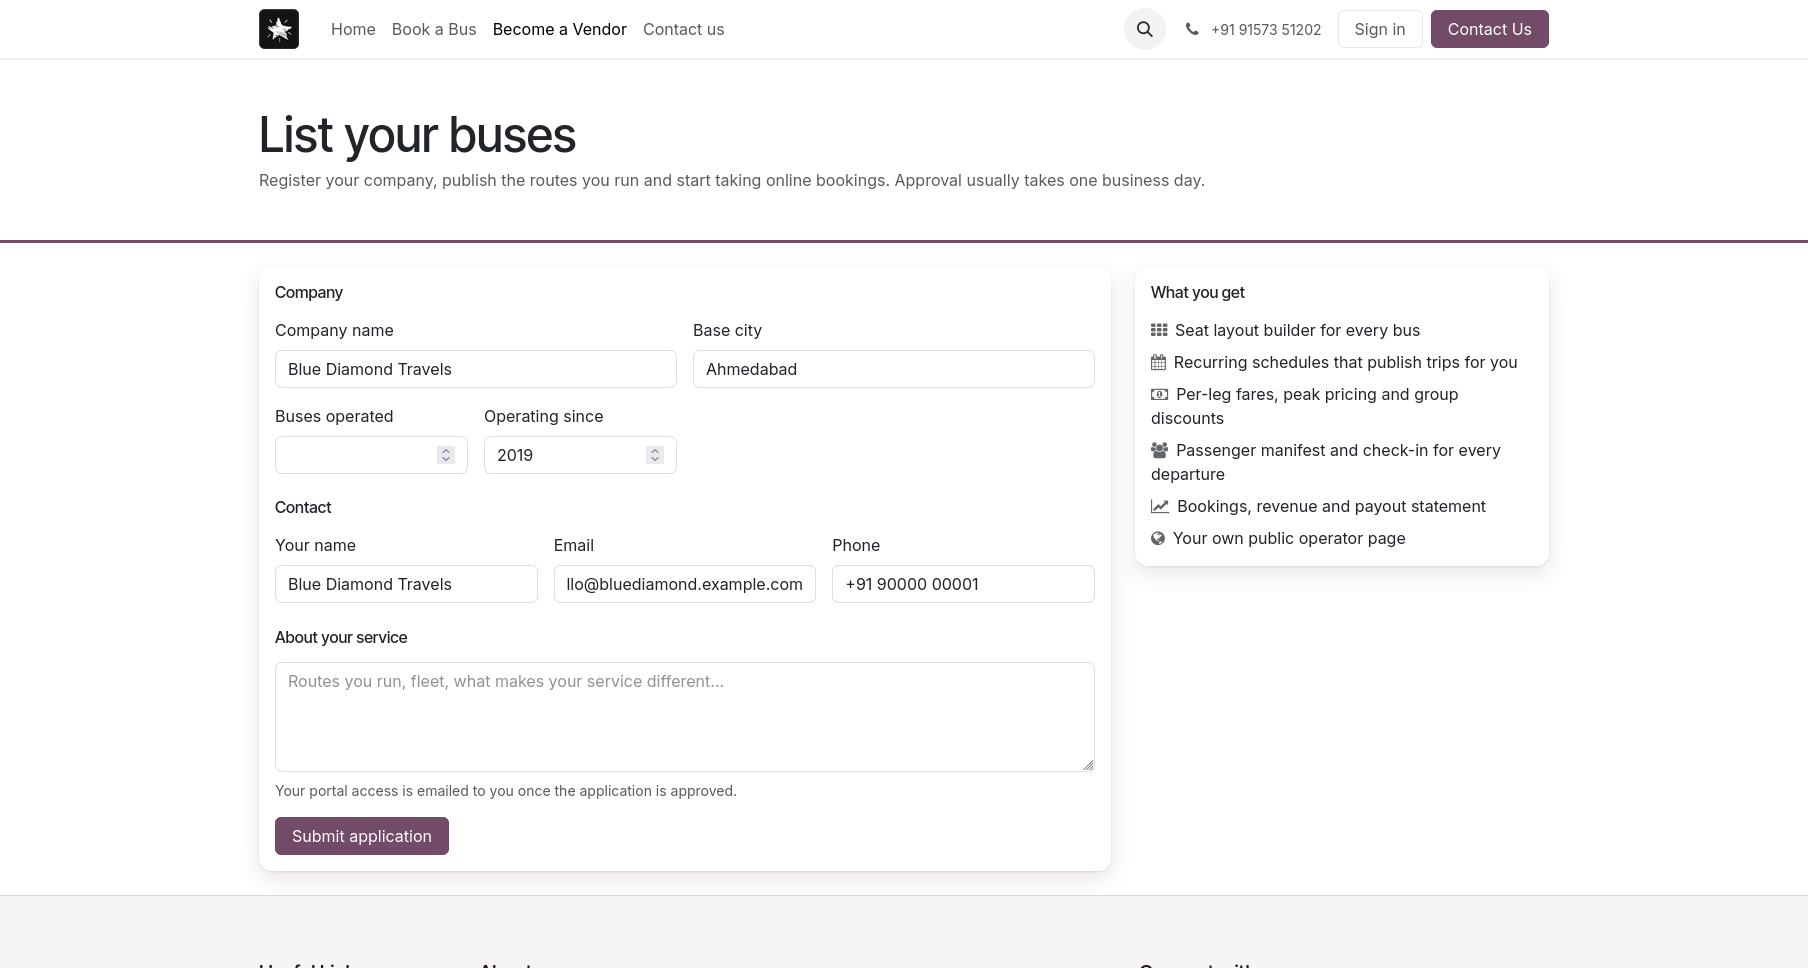Click the 'What you get' heading
Viewport: 1808px width, 968px height.
[1198, 292]
